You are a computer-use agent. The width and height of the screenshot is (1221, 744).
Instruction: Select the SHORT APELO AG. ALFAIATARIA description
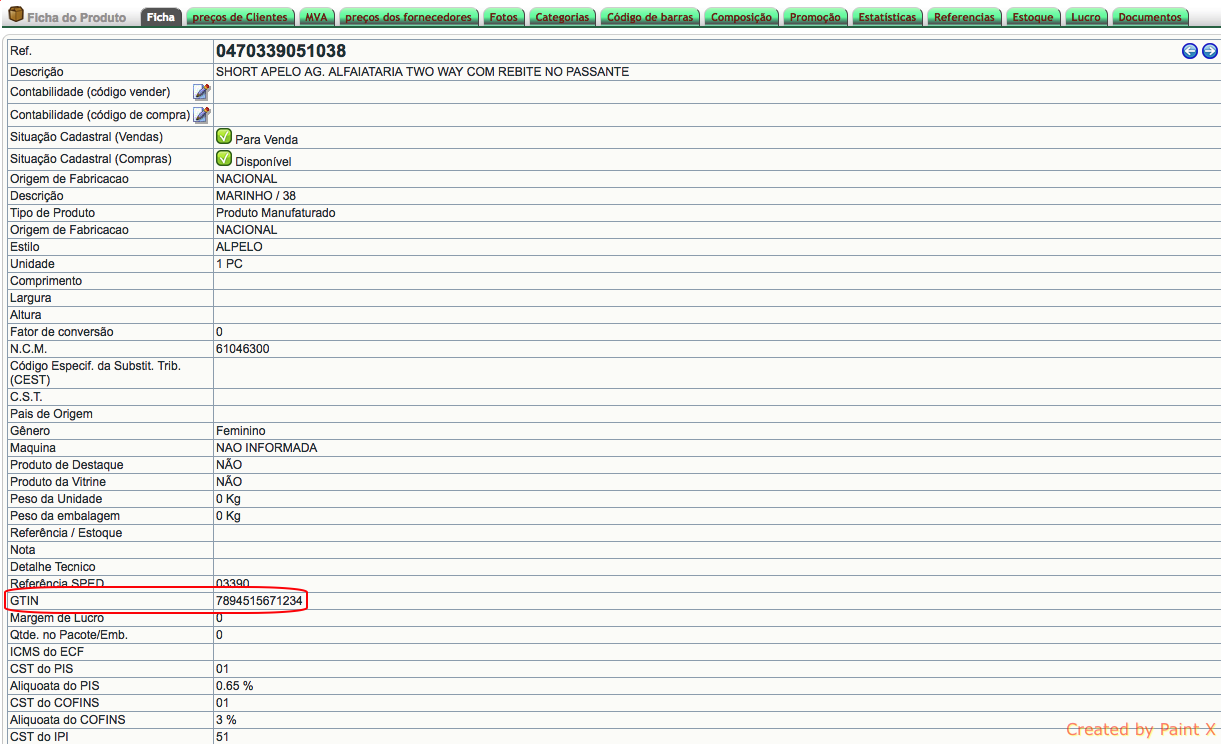click(x=423, y=72)
